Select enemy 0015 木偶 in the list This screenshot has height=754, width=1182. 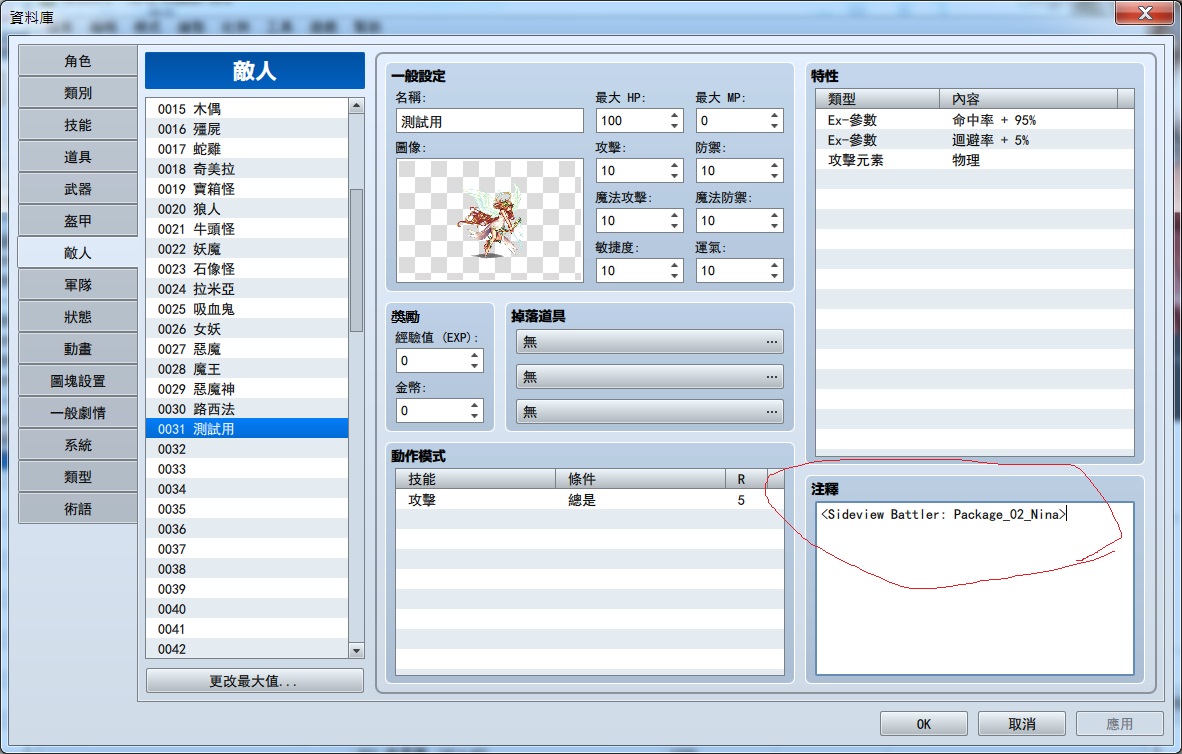coord(247,109)
